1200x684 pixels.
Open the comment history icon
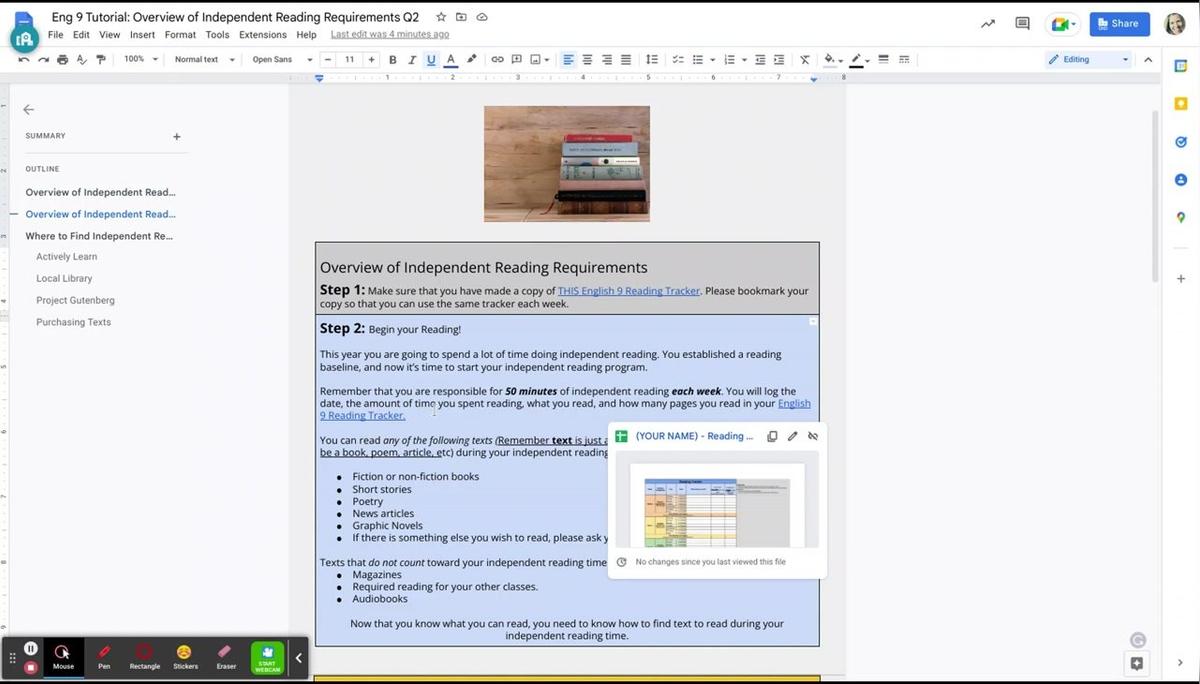pos(1022,24)
